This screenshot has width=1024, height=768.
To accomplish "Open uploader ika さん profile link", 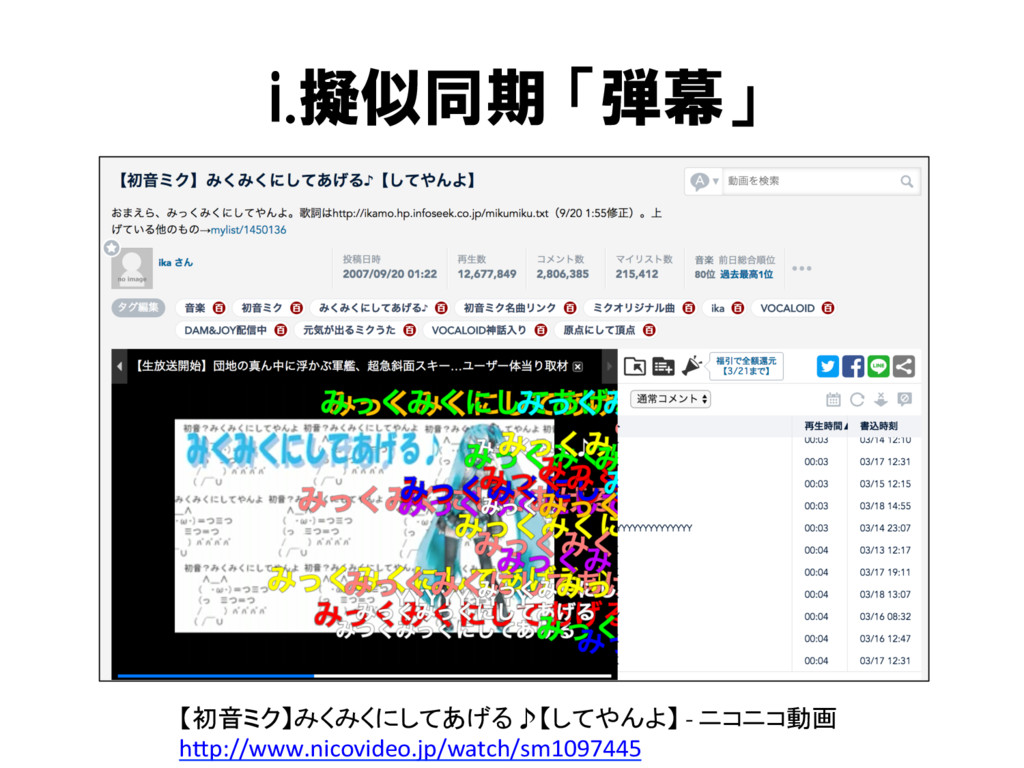I will 175,263.
